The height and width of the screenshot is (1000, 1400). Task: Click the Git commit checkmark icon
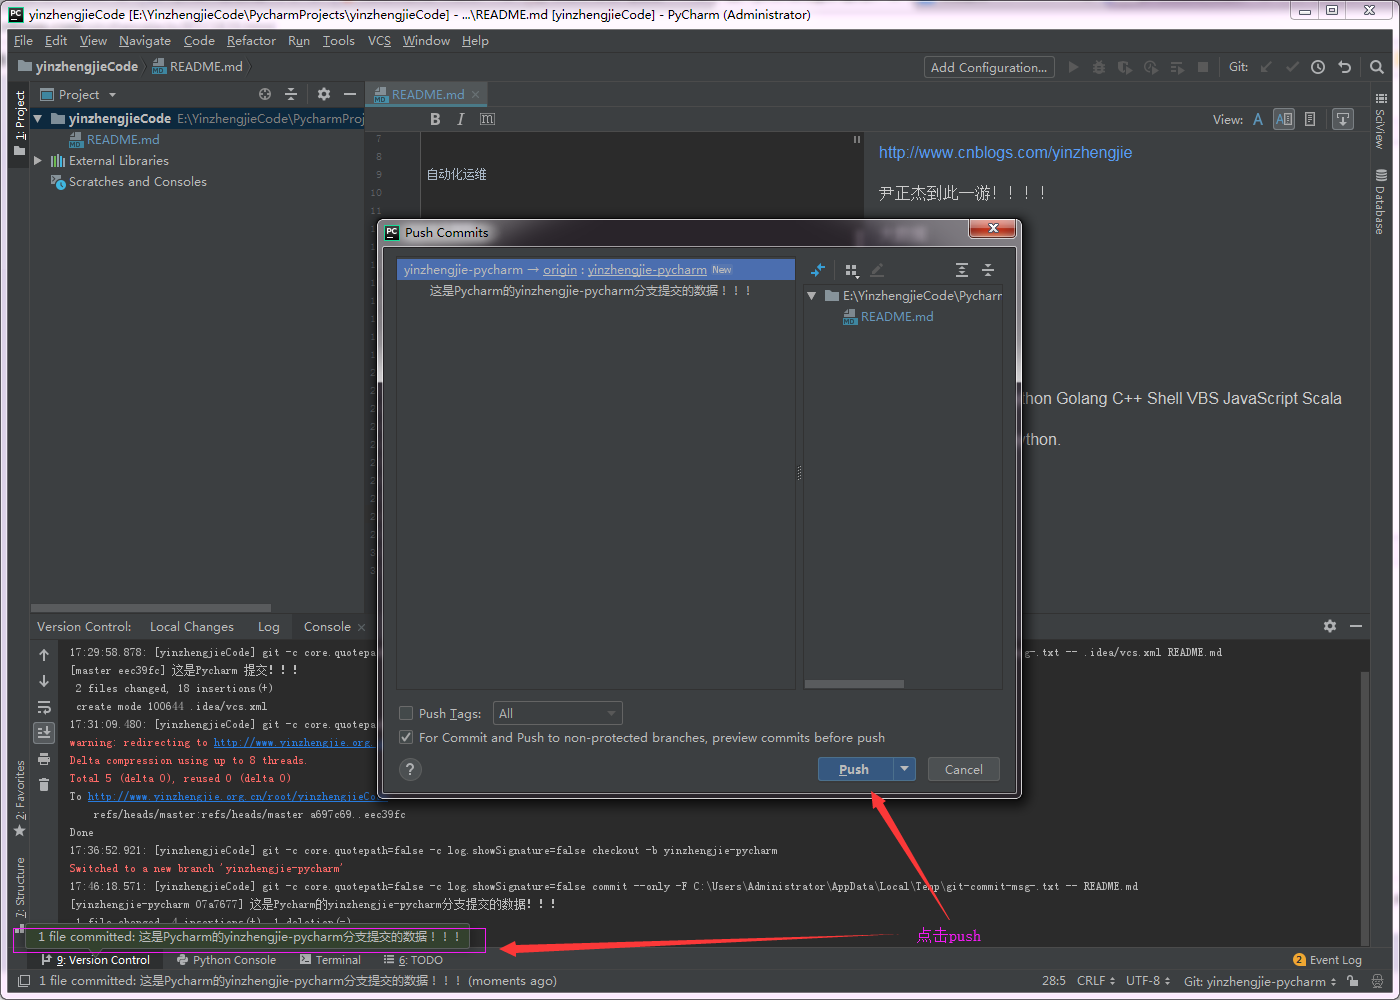point(1291,67)
